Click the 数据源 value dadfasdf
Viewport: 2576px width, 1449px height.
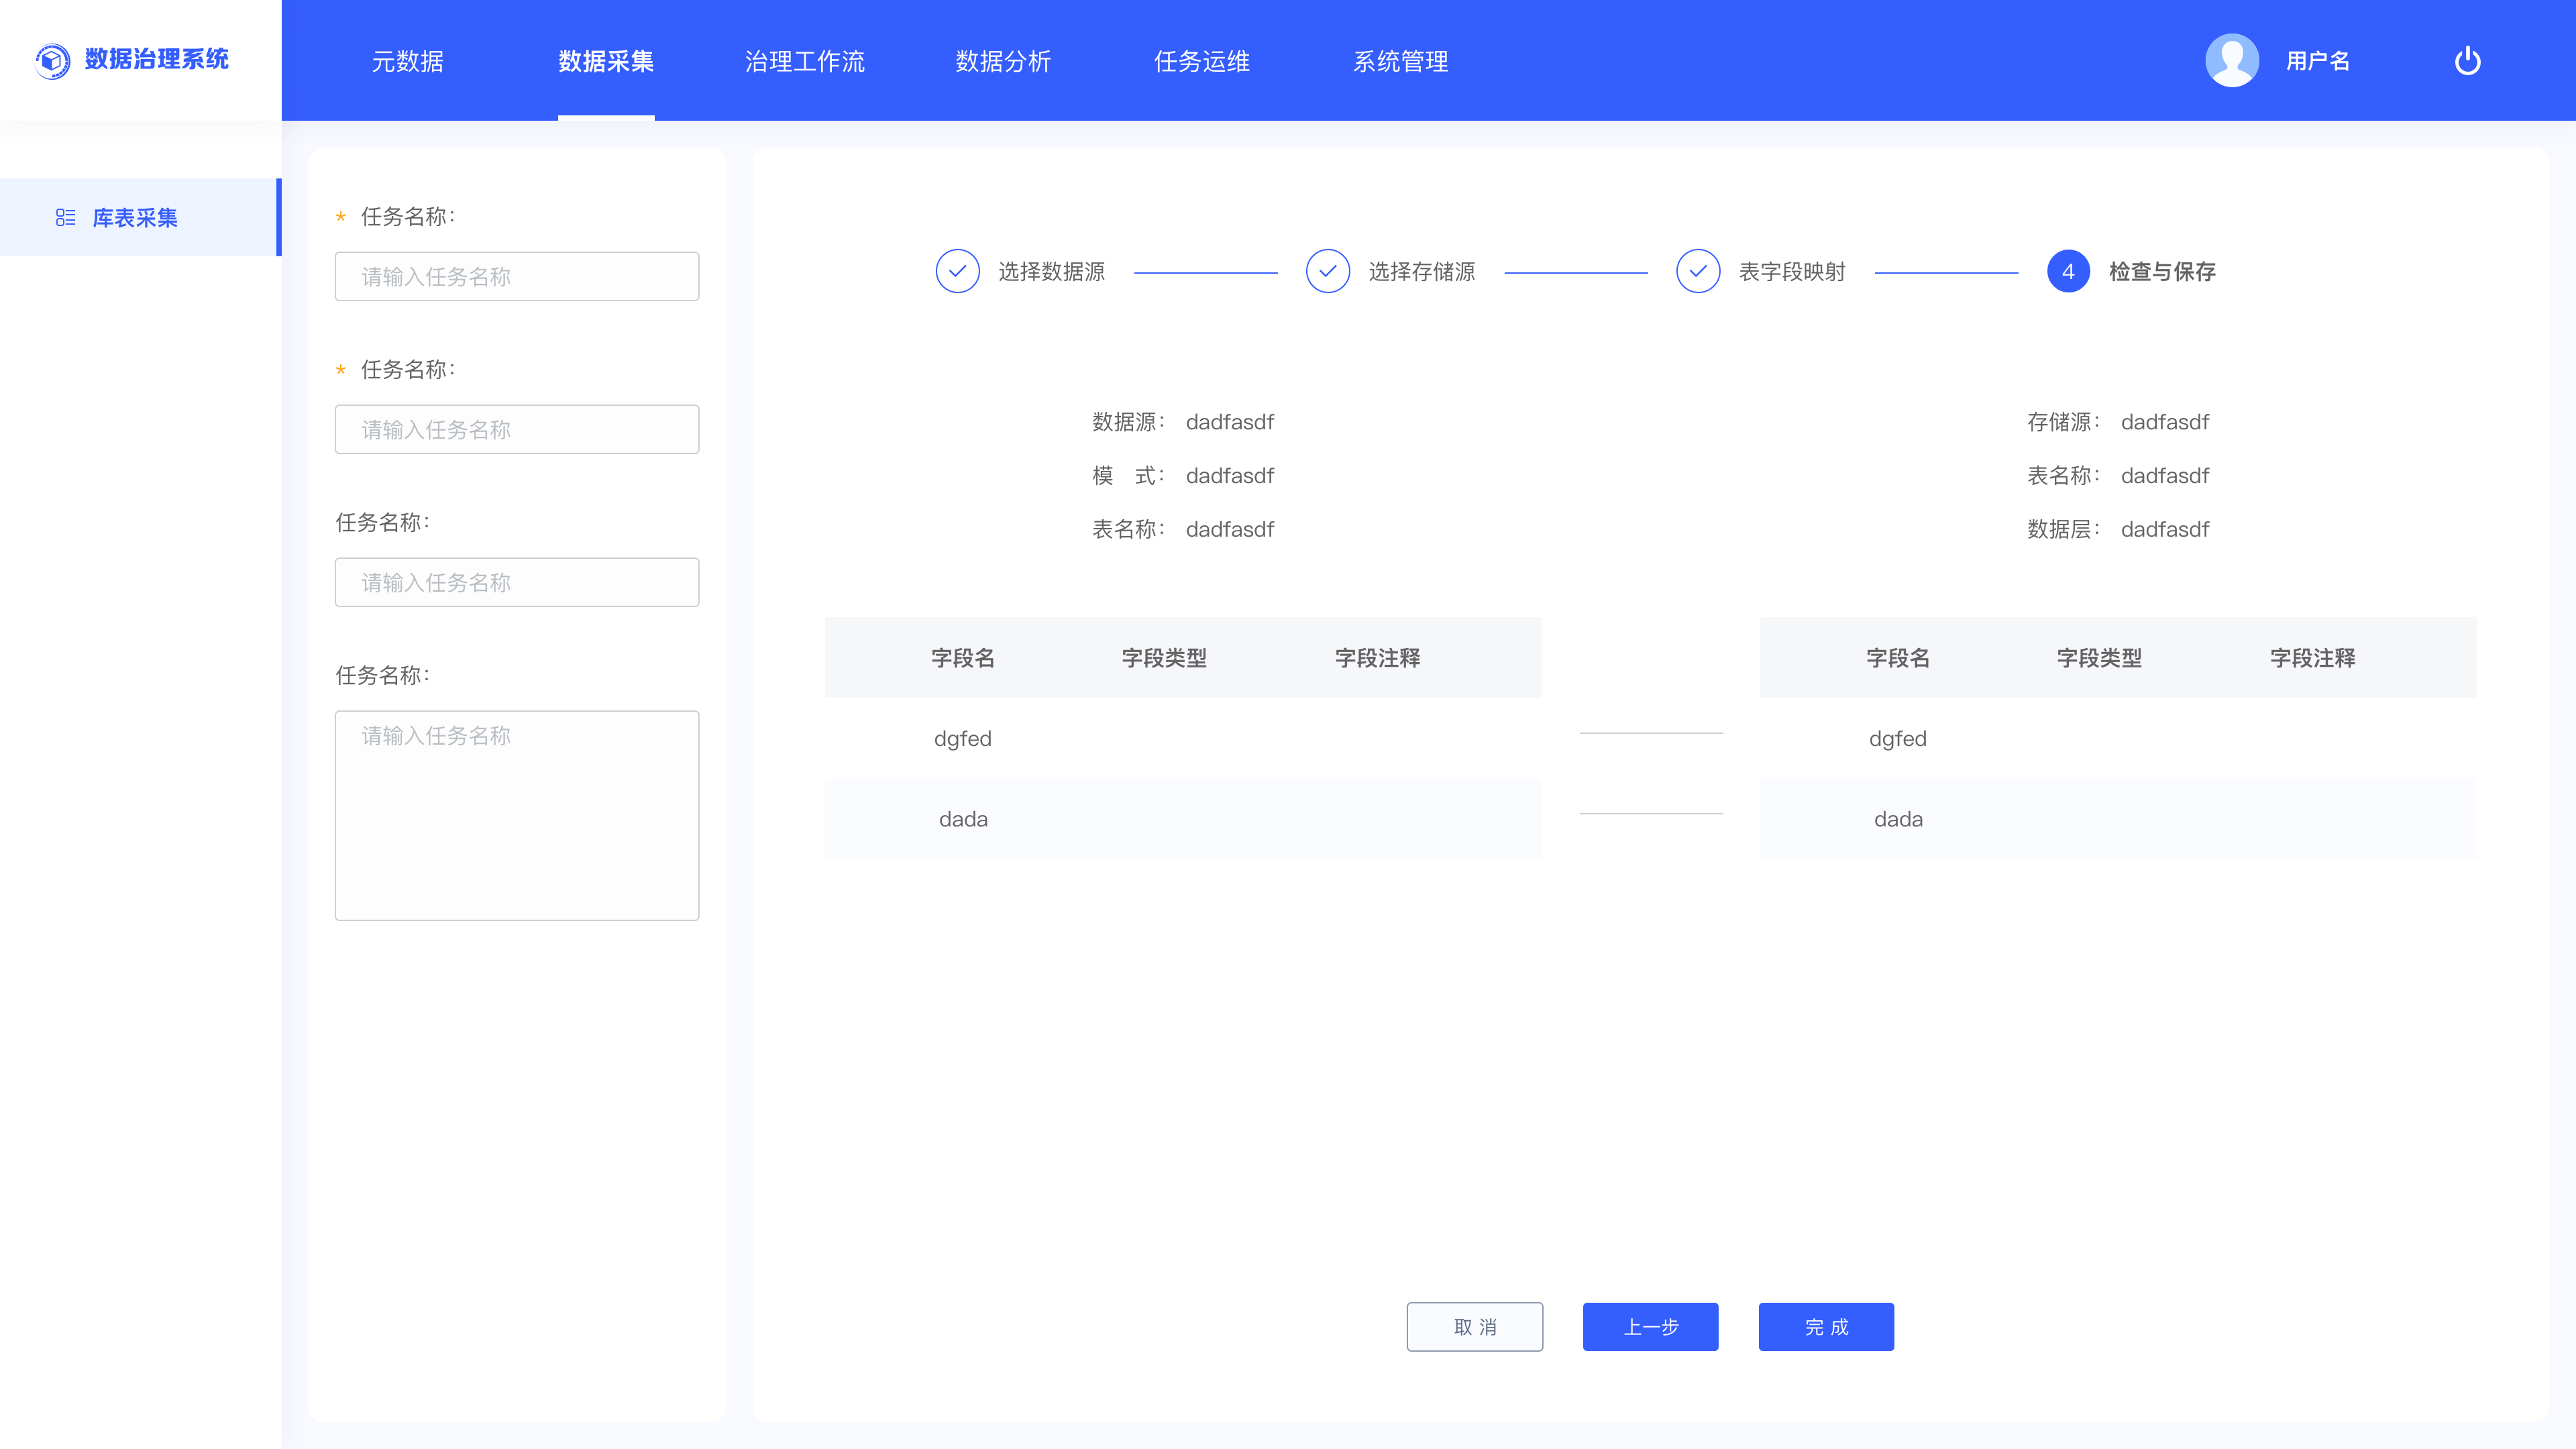(x=1230, y=422)
